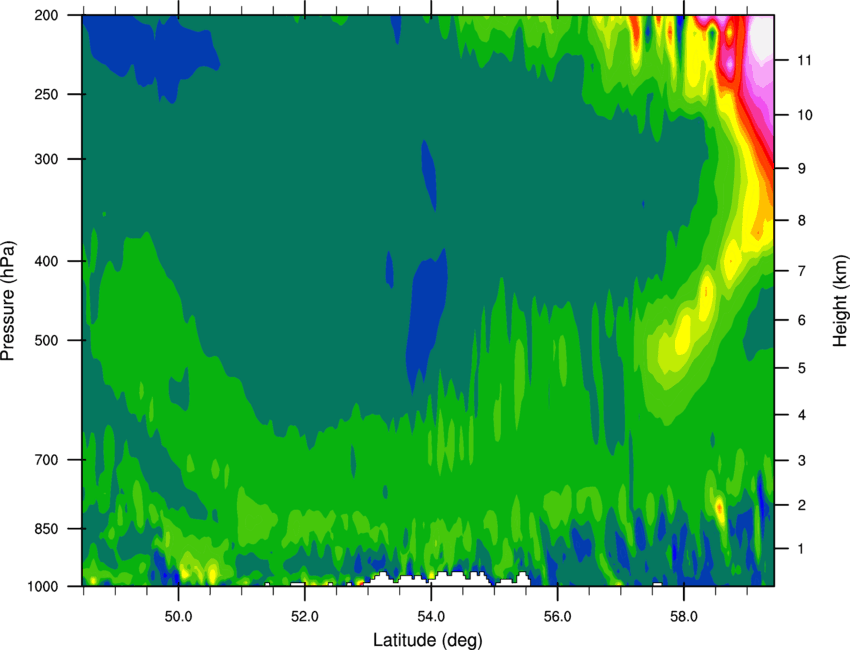
Task: Click the 52.0 latitude tick label
Action: [x=305, y=616]
